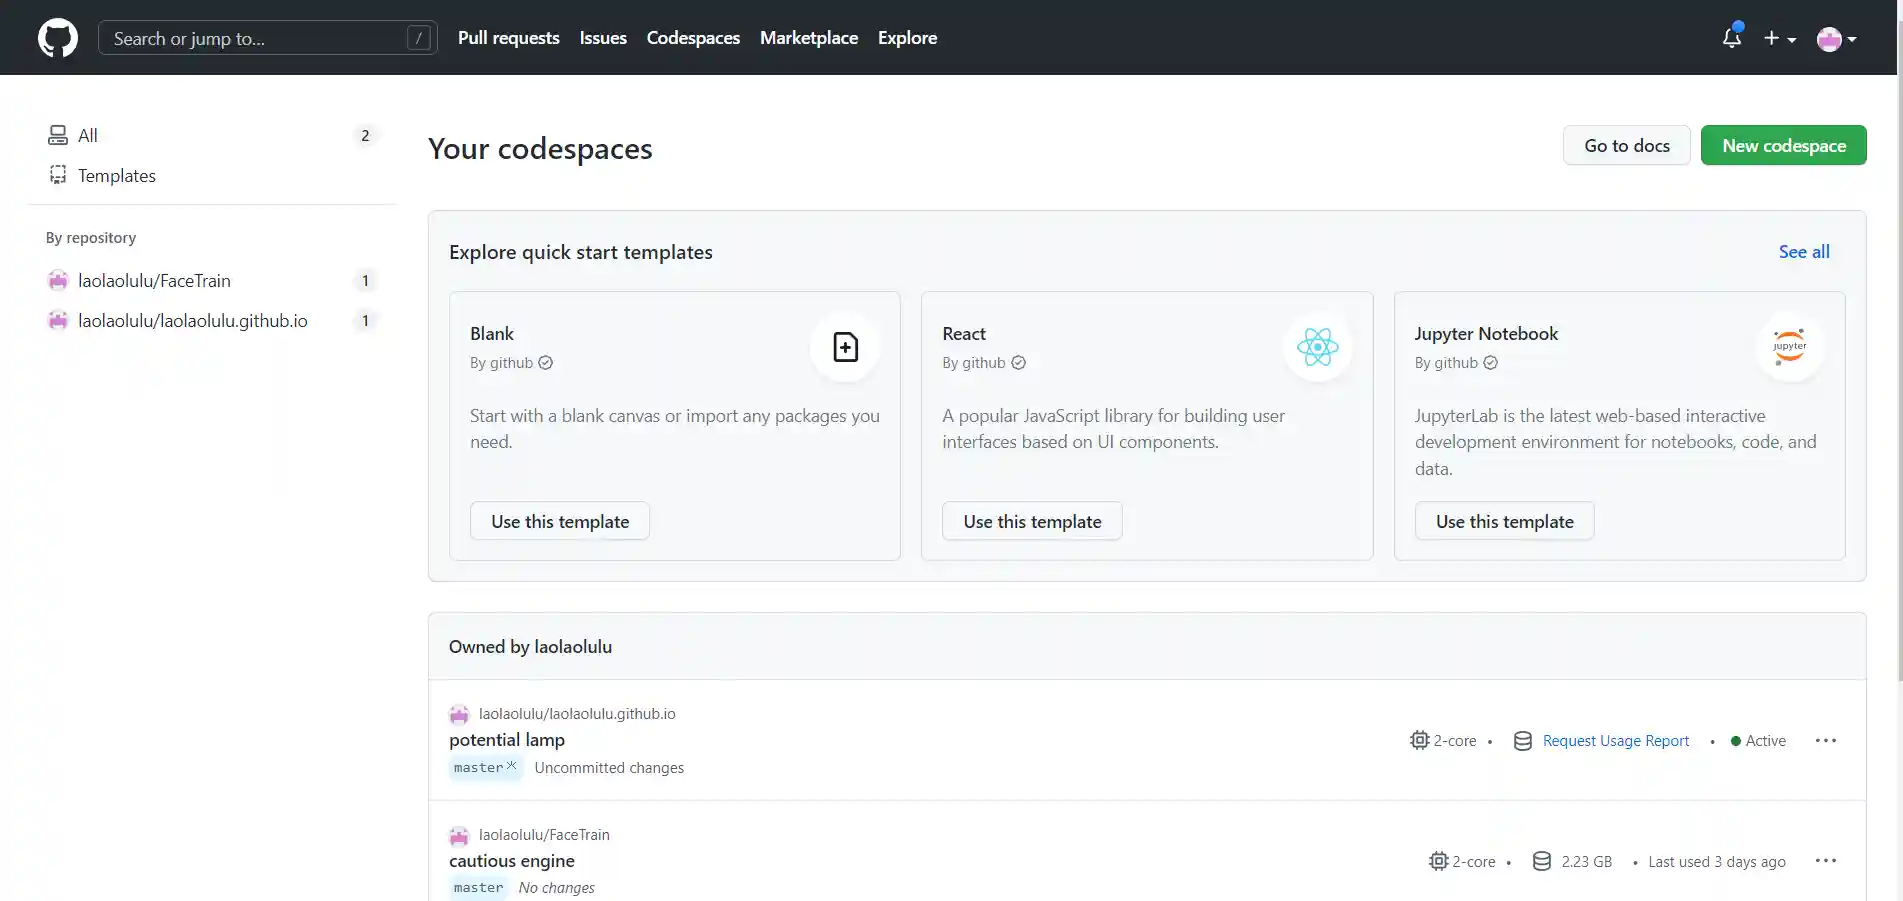
Task: Click See all templates link
Action: (1803, 252)
